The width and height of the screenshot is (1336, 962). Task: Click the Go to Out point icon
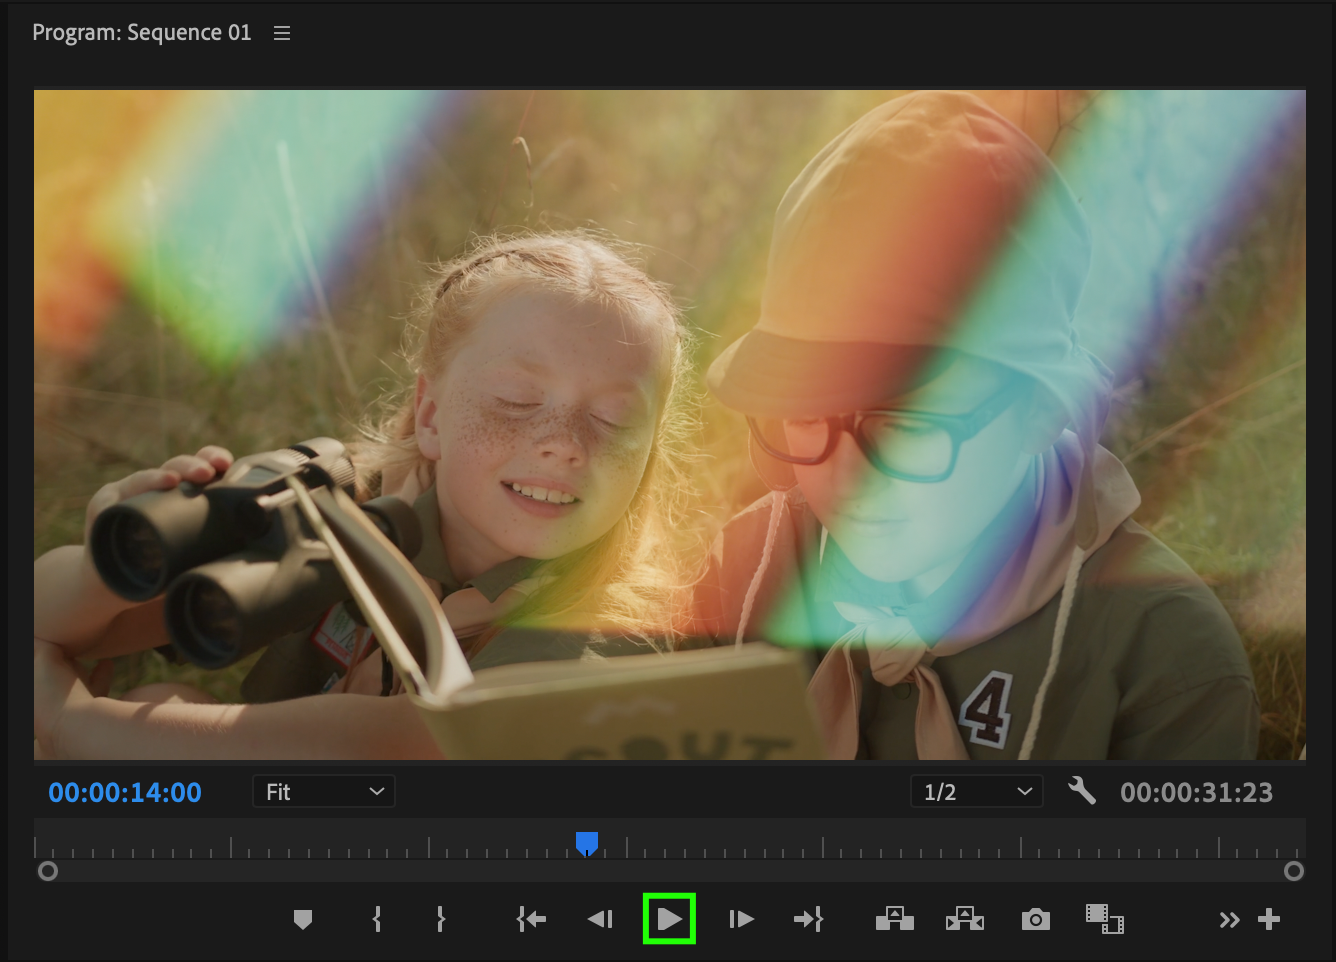808,919
